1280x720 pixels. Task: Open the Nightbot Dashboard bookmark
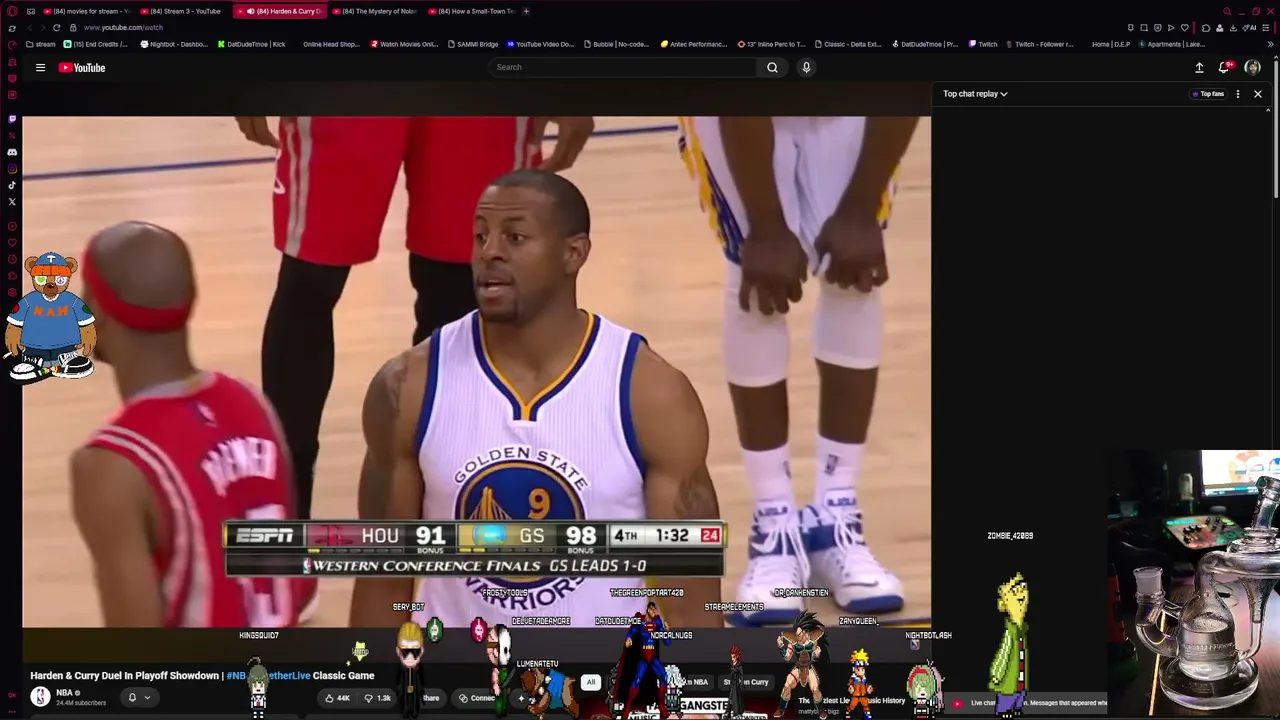(174, 44)
